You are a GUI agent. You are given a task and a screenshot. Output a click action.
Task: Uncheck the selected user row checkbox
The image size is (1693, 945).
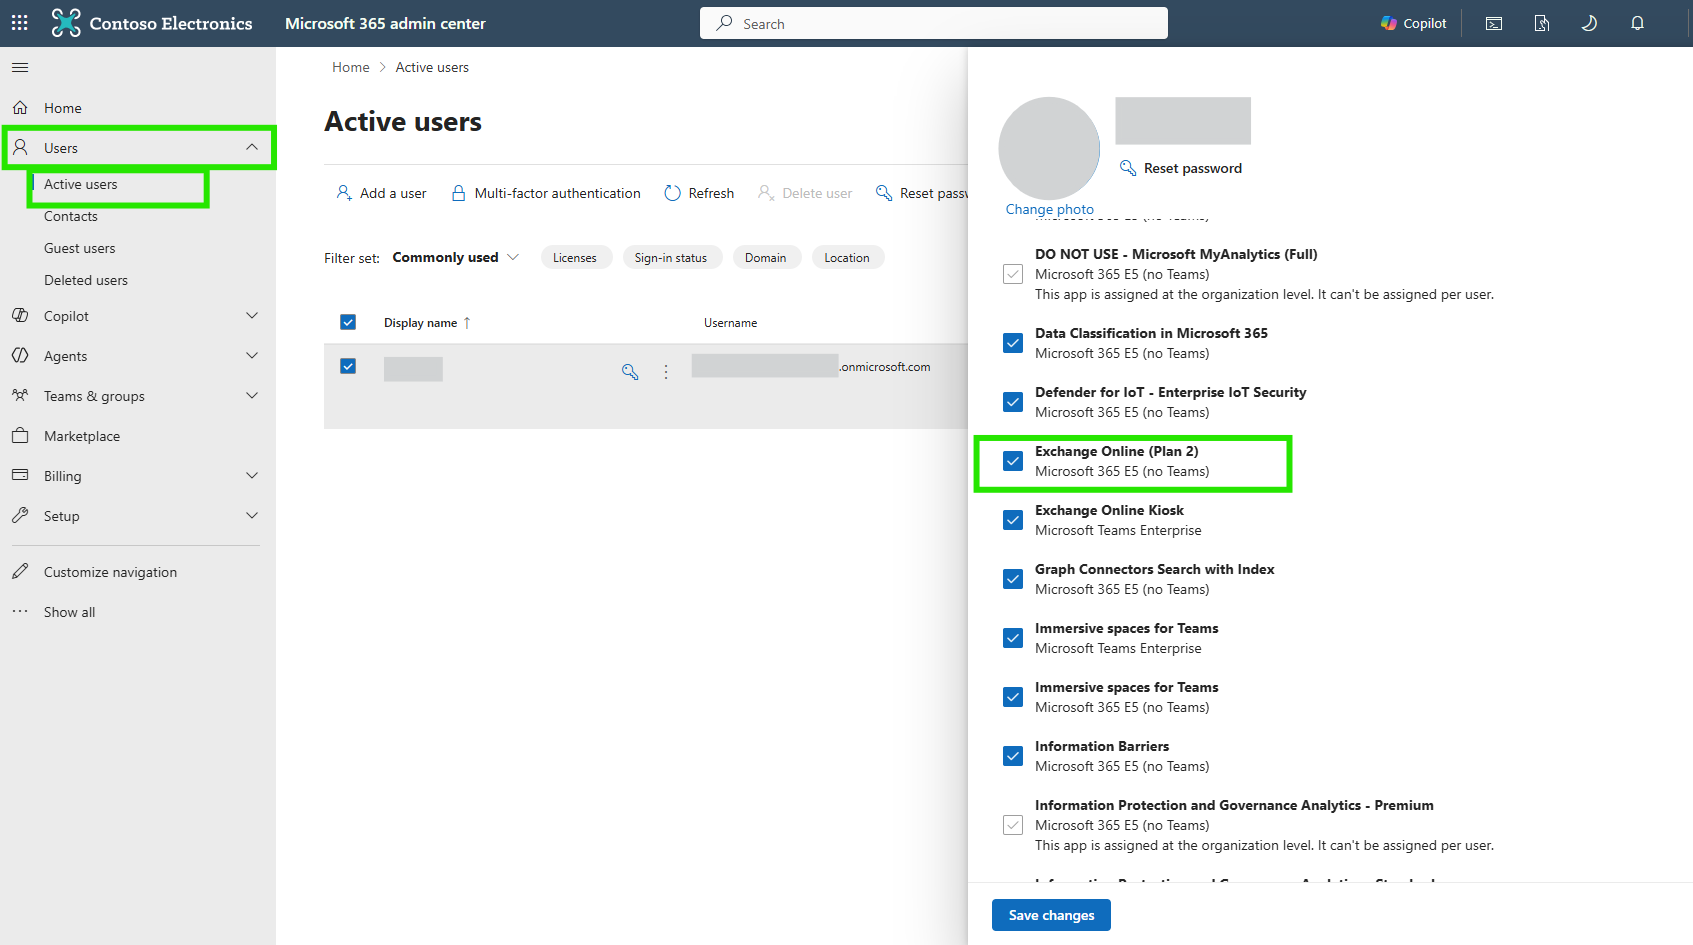coord(348,366)
